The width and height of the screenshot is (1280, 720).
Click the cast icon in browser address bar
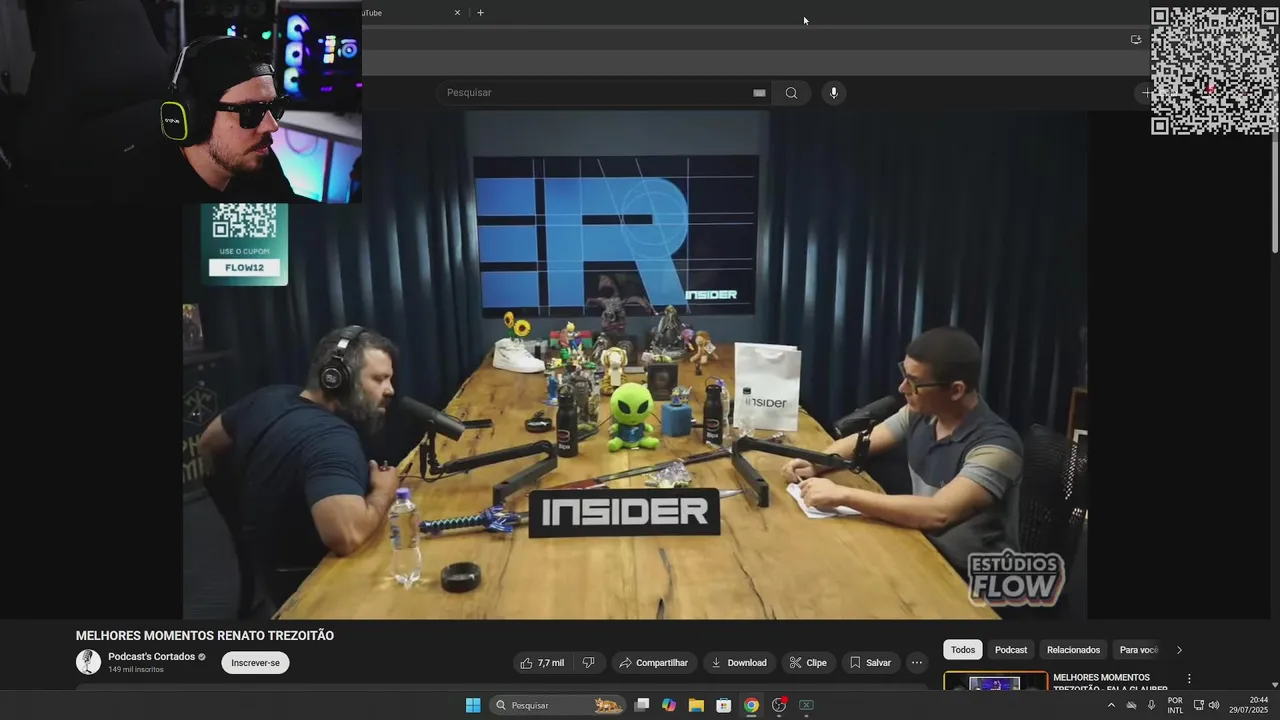(1136, 40)
